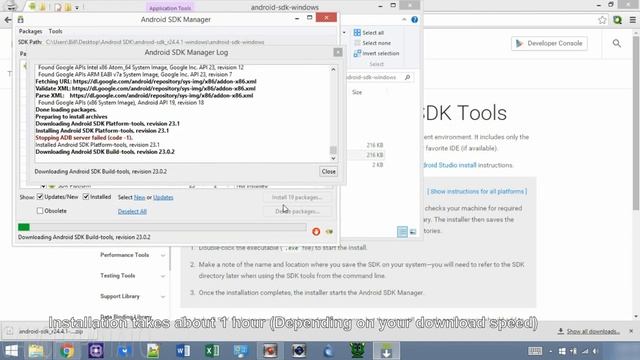The width and height of the screenshot is (640, 360).
Task: Expand the Testing Tools sidebar section
Action: pos(163,276)
